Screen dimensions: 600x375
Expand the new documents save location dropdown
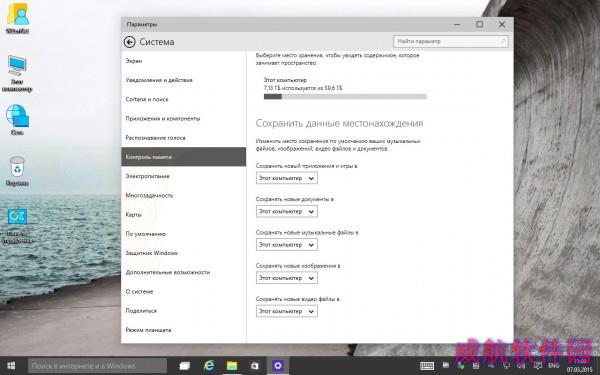coord(287,212)
